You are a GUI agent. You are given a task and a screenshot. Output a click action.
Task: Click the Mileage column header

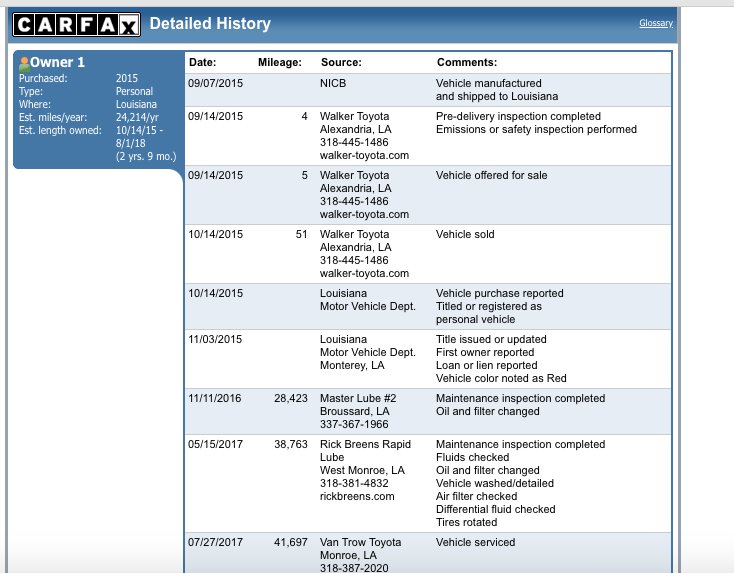click(279, 62)
